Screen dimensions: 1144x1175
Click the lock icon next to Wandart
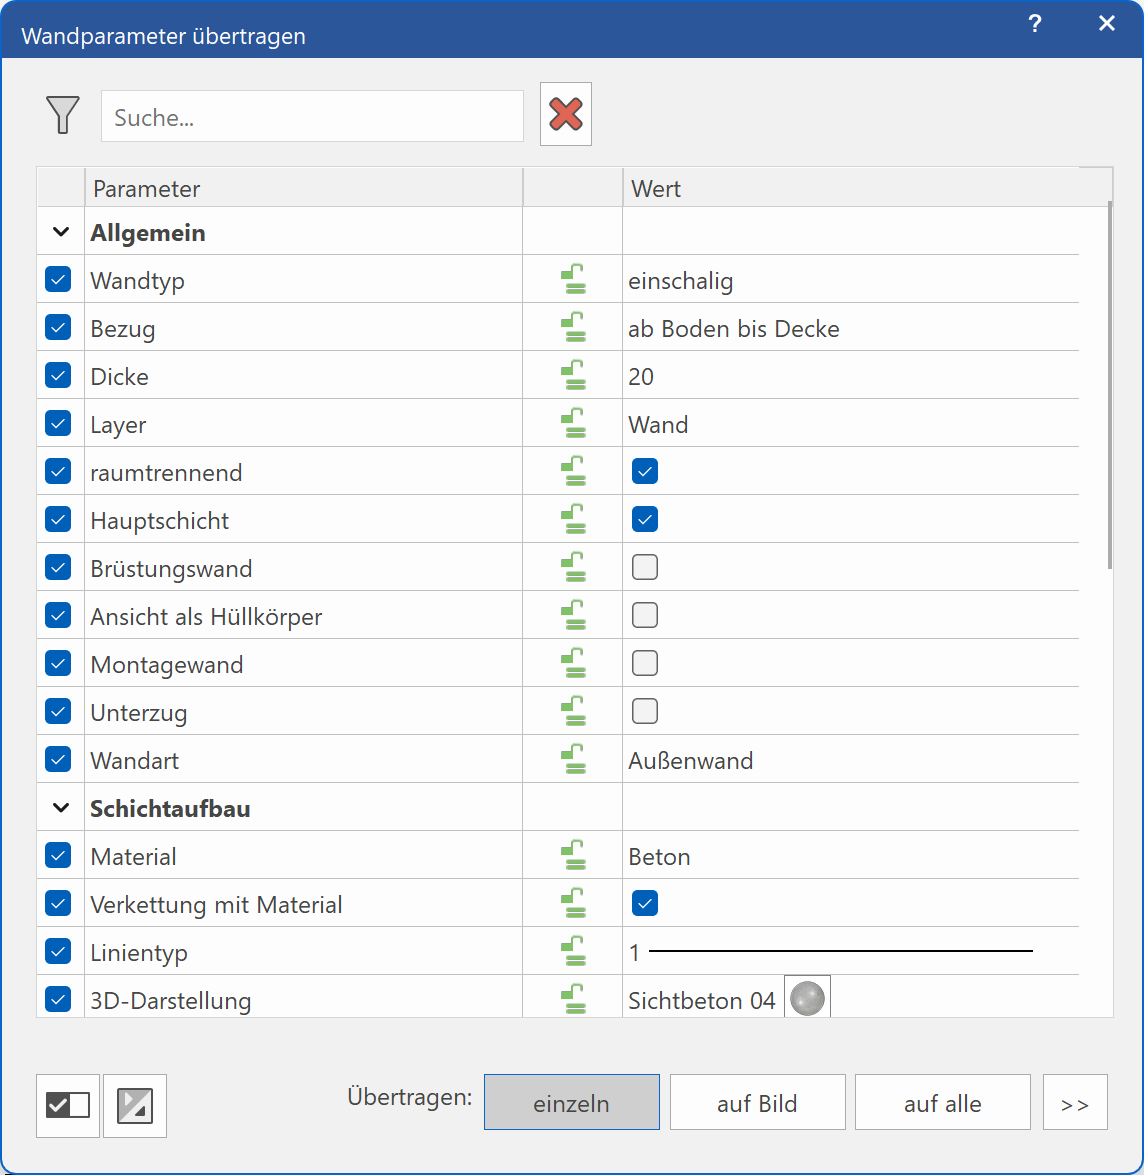tap(572, 760)
